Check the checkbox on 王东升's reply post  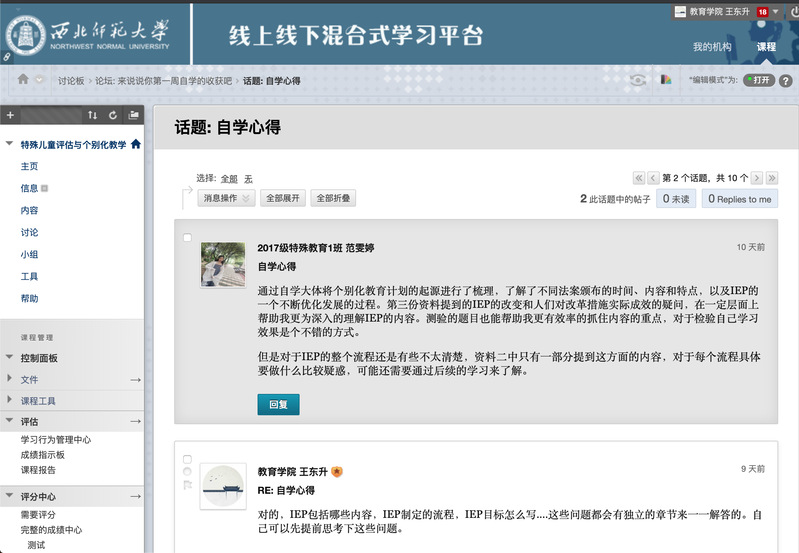click(187, 459)
